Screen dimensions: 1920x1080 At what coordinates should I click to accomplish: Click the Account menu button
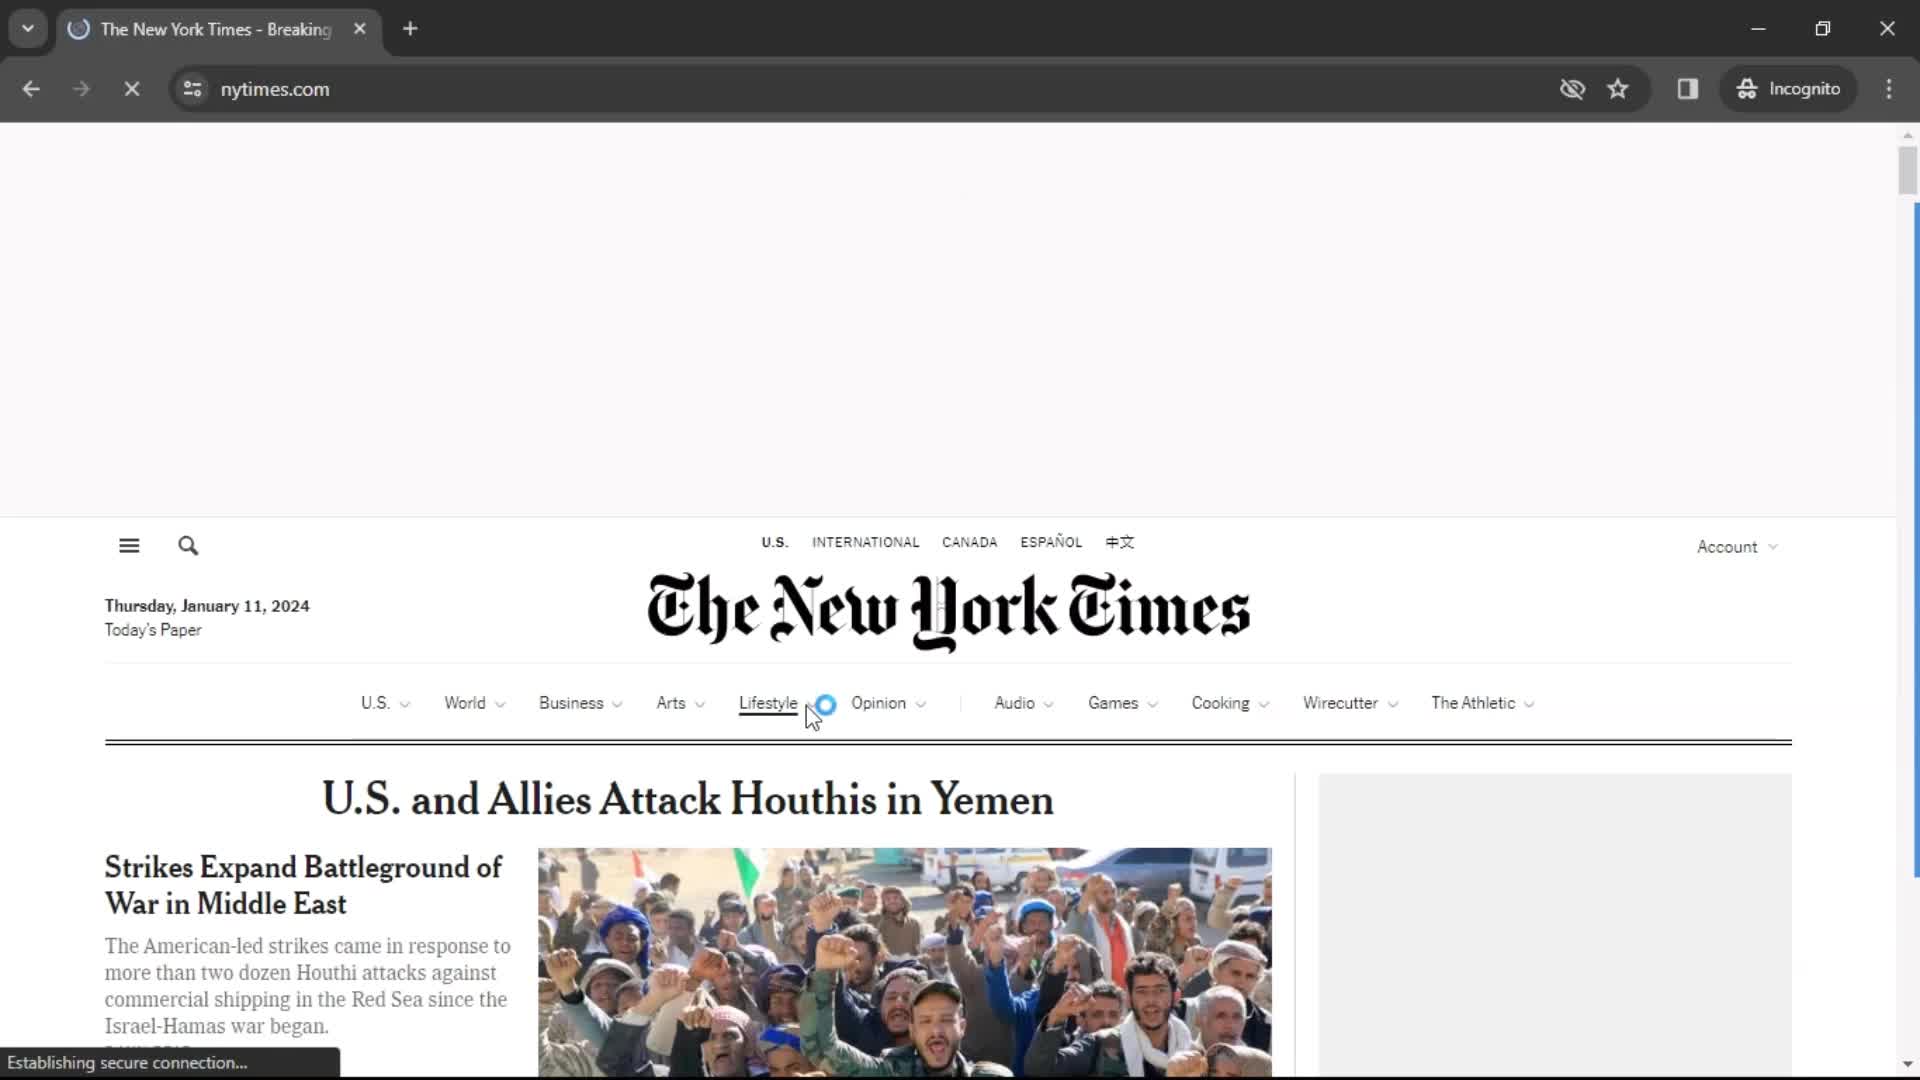(x=1735, y=545)
